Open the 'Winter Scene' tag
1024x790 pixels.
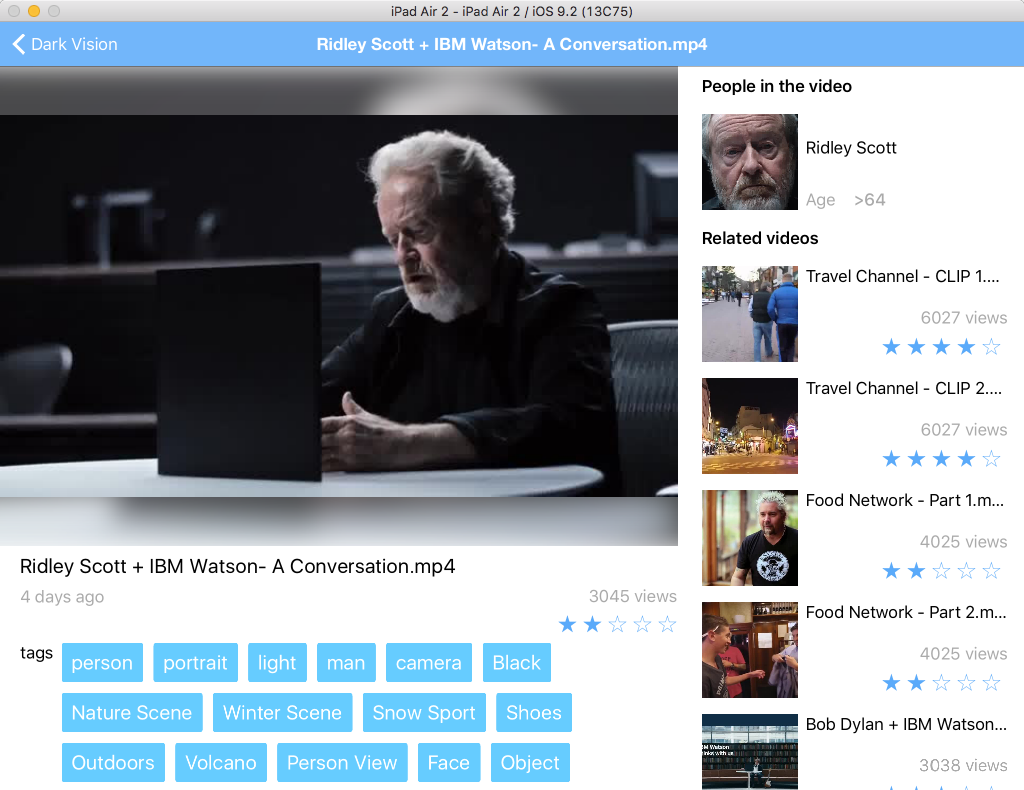click(x=282, y=712)
